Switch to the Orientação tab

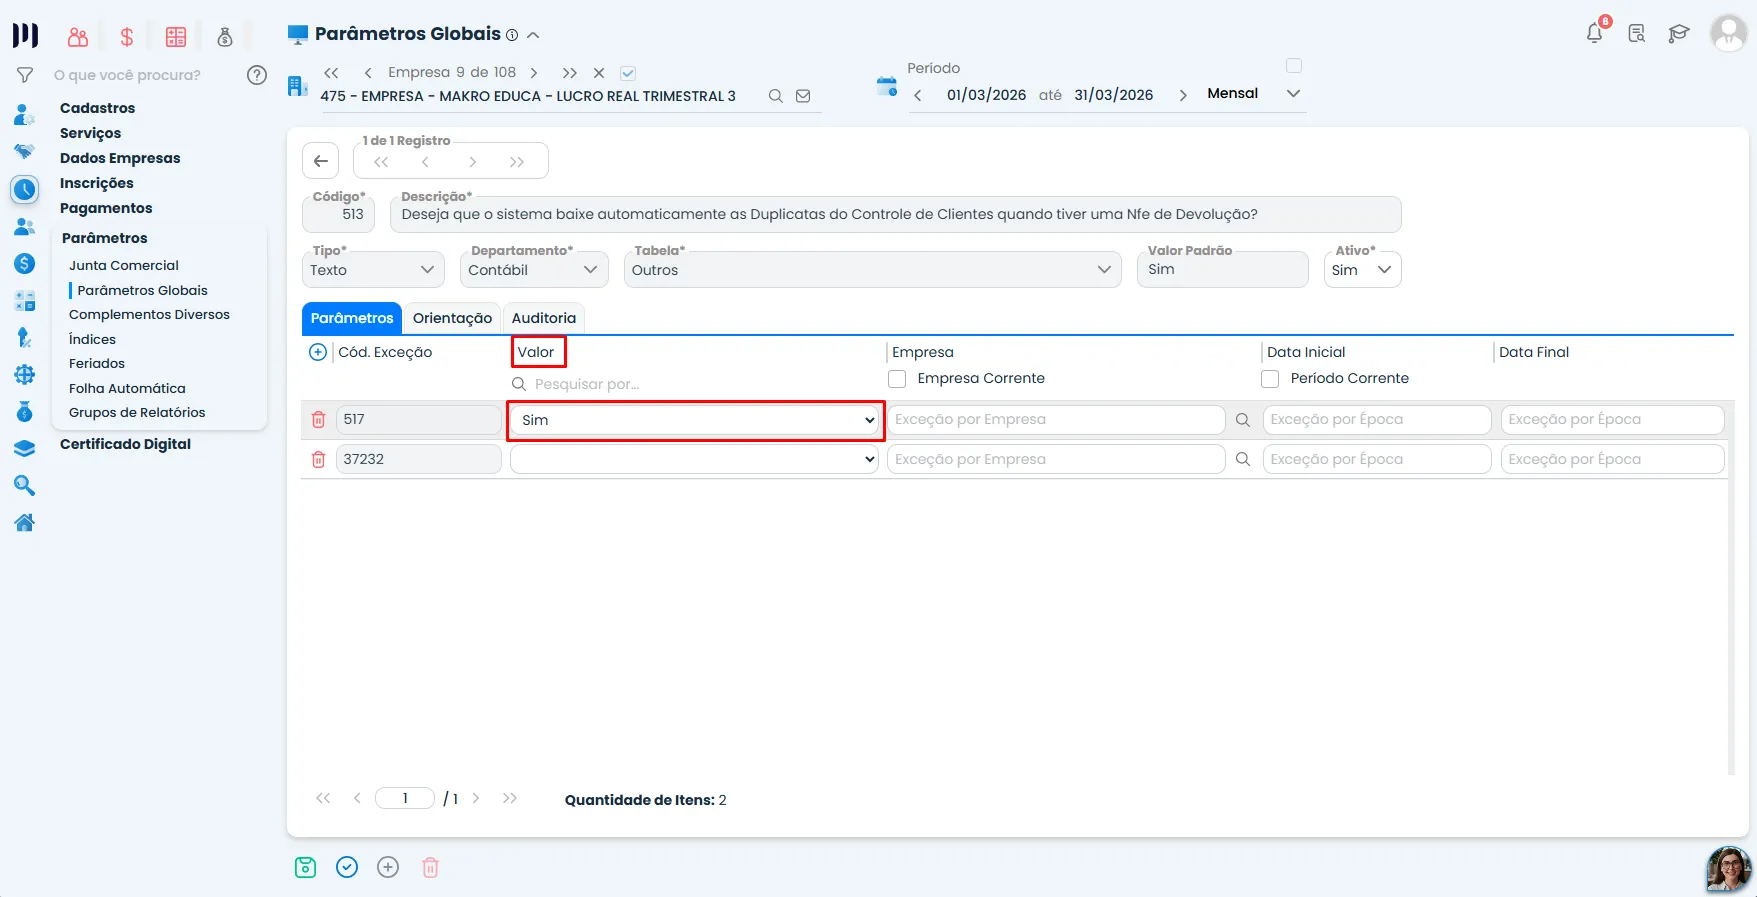pos(452,318)
